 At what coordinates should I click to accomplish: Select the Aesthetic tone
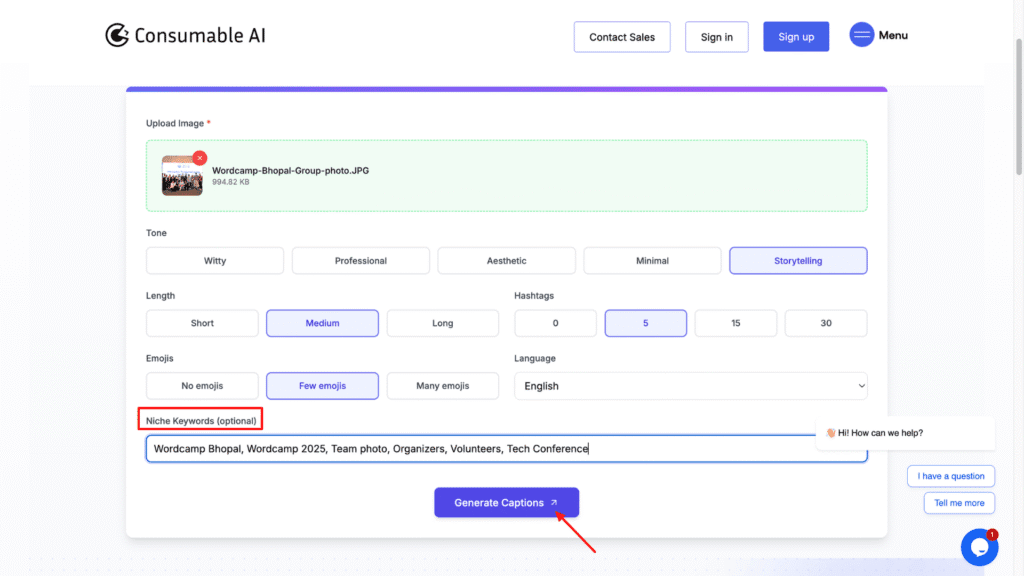[x=506, y=261]
